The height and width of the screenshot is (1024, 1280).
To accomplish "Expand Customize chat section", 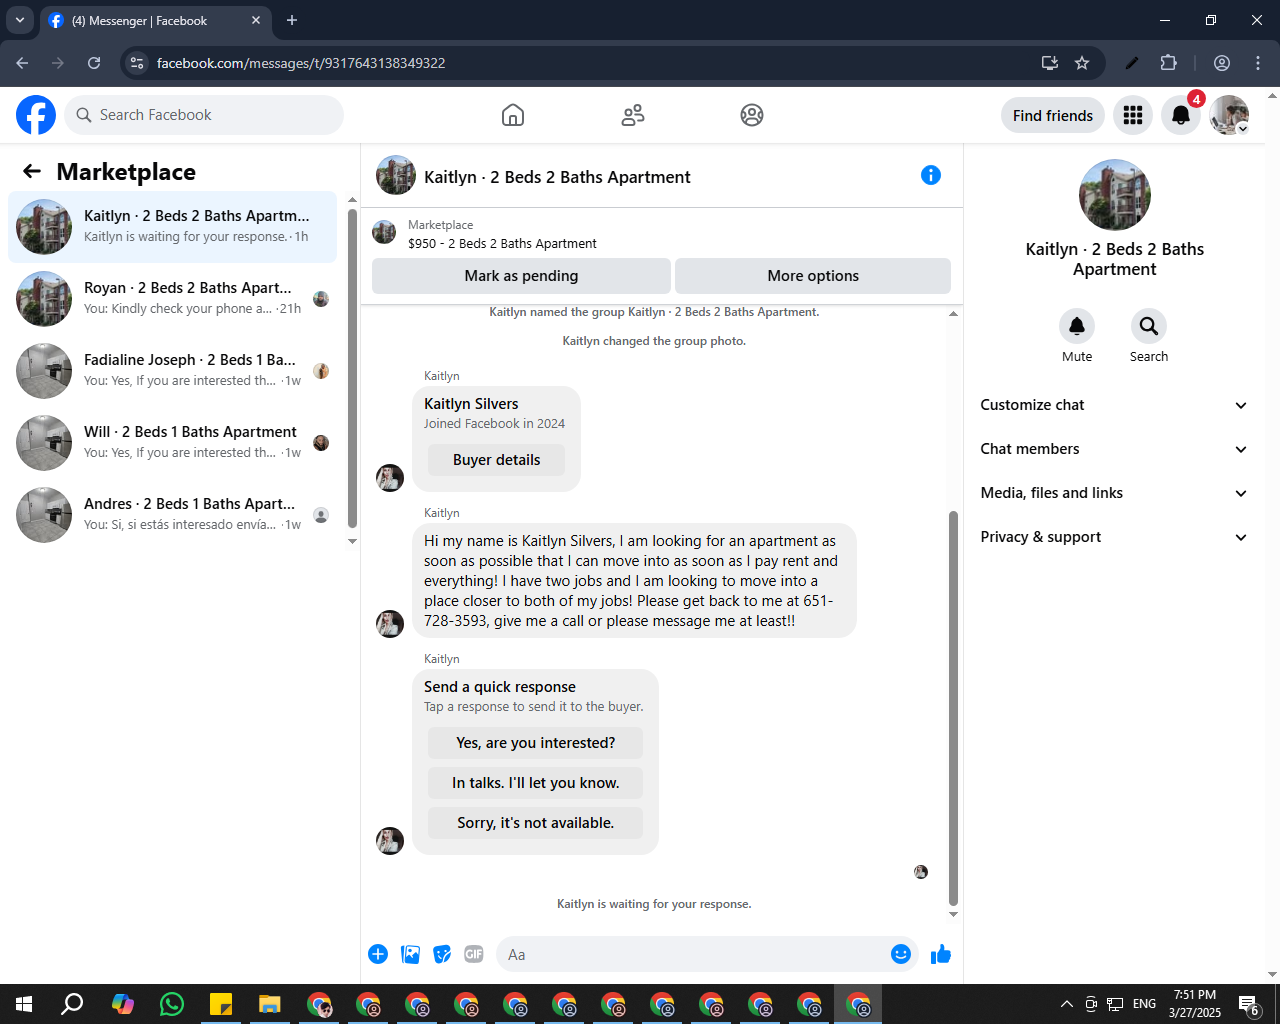I will point(1114,405).
